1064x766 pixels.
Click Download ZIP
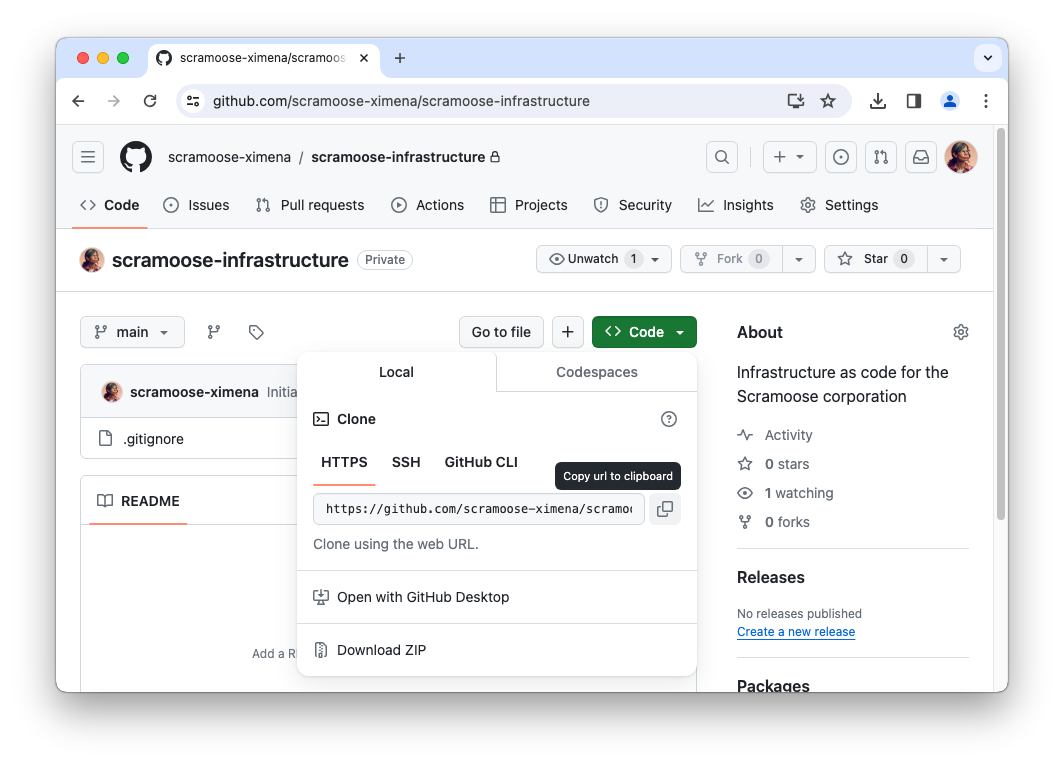(381, 650)
